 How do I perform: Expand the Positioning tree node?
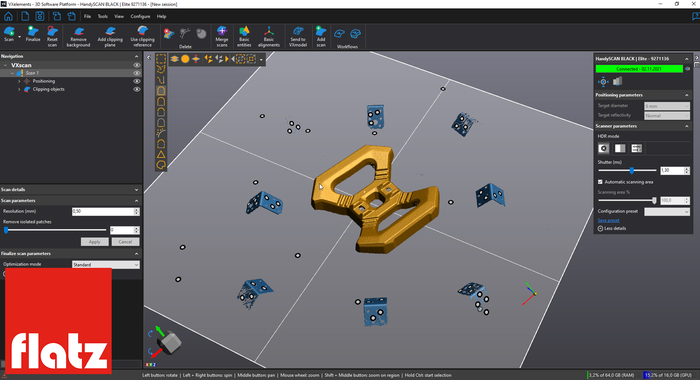coord(19,81)
